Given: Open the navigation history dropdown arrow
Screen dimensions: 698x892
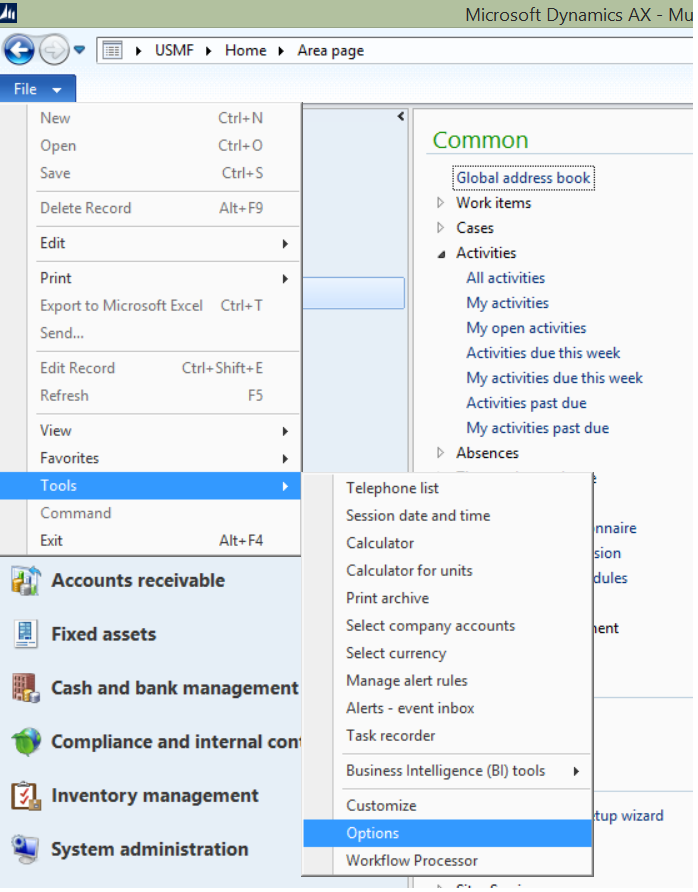Looking at the screenshot, I should pyautogui.click(x=80, y=50).
